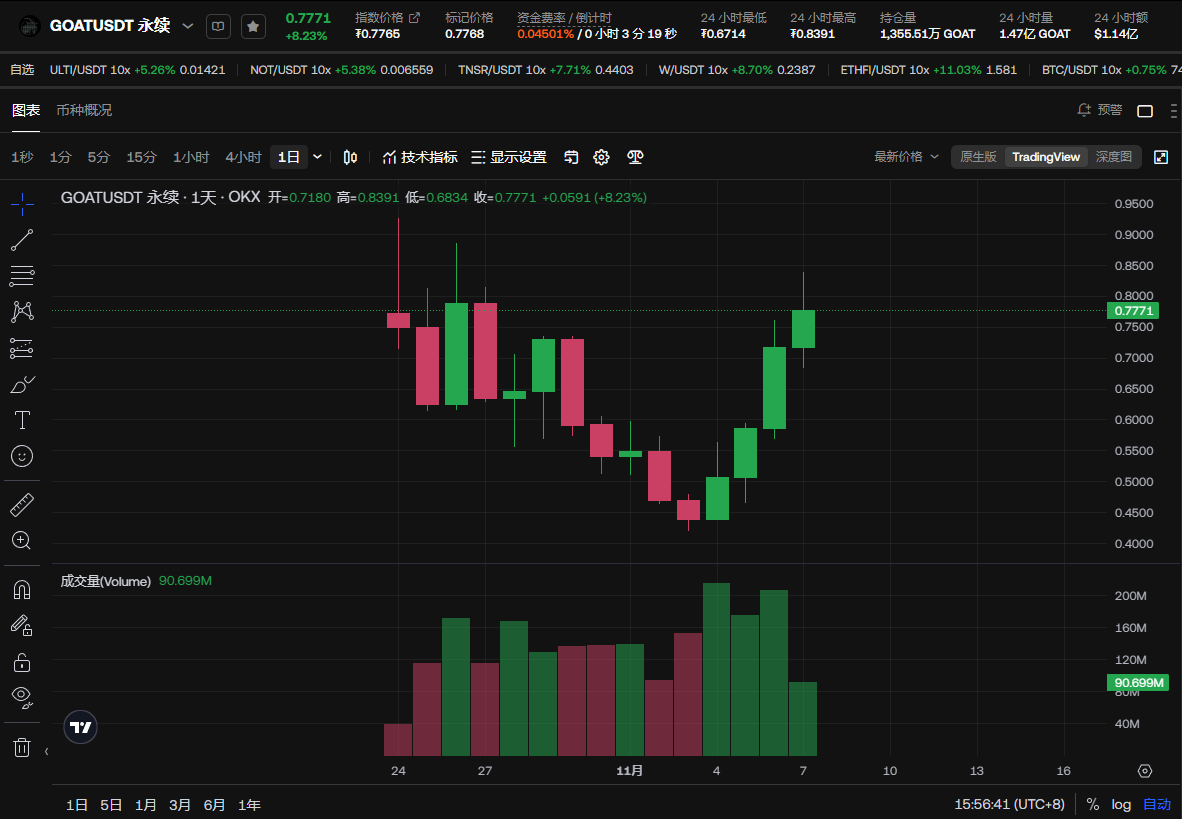
Task: Select the trend line drawing tool
Action: point(22,240)
